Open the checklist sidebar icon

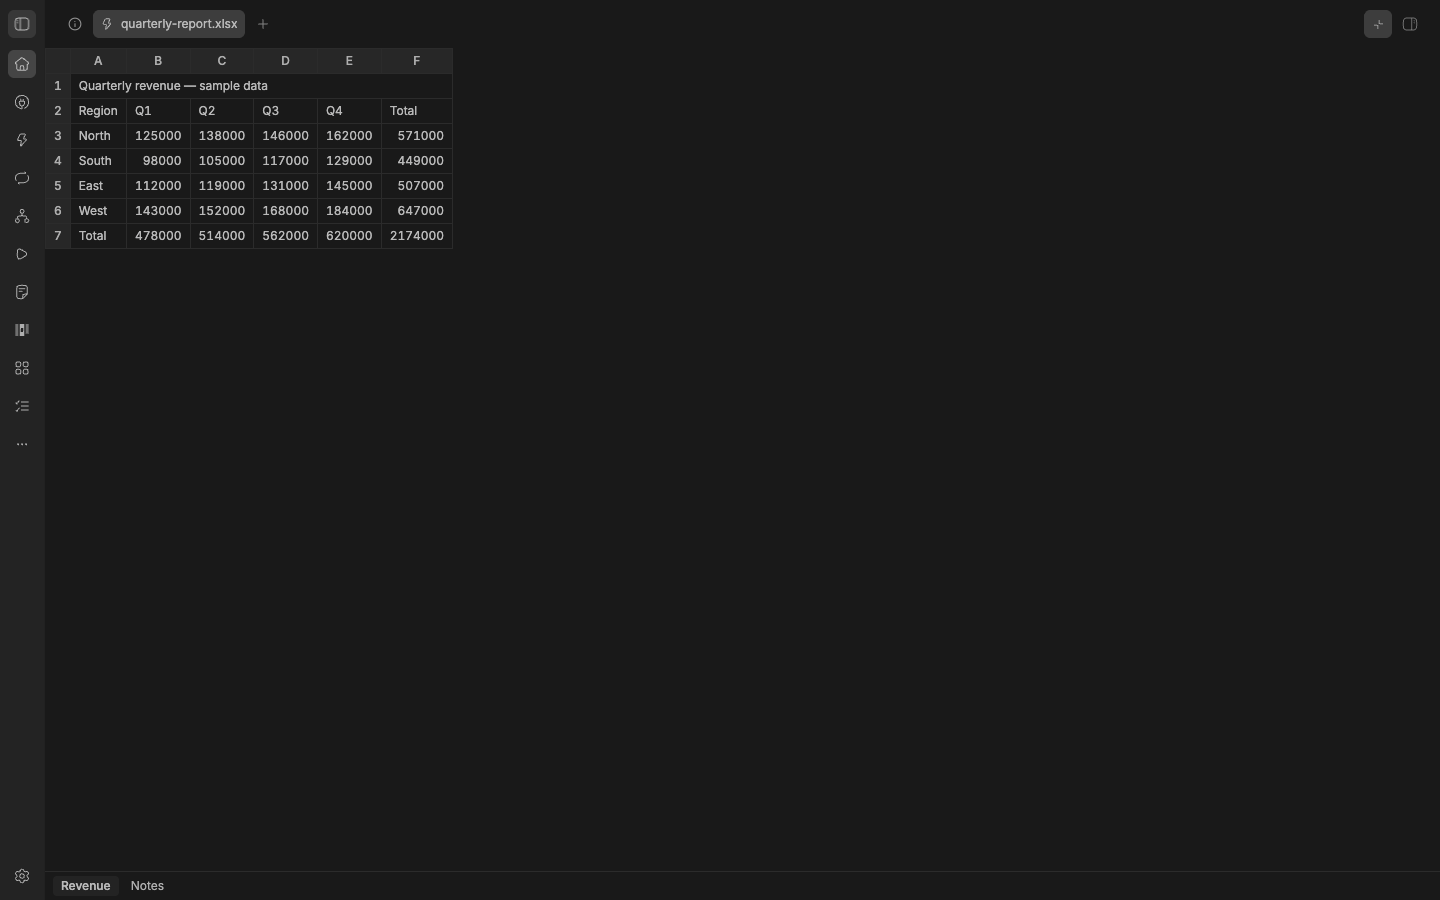[x=22, y=407]
